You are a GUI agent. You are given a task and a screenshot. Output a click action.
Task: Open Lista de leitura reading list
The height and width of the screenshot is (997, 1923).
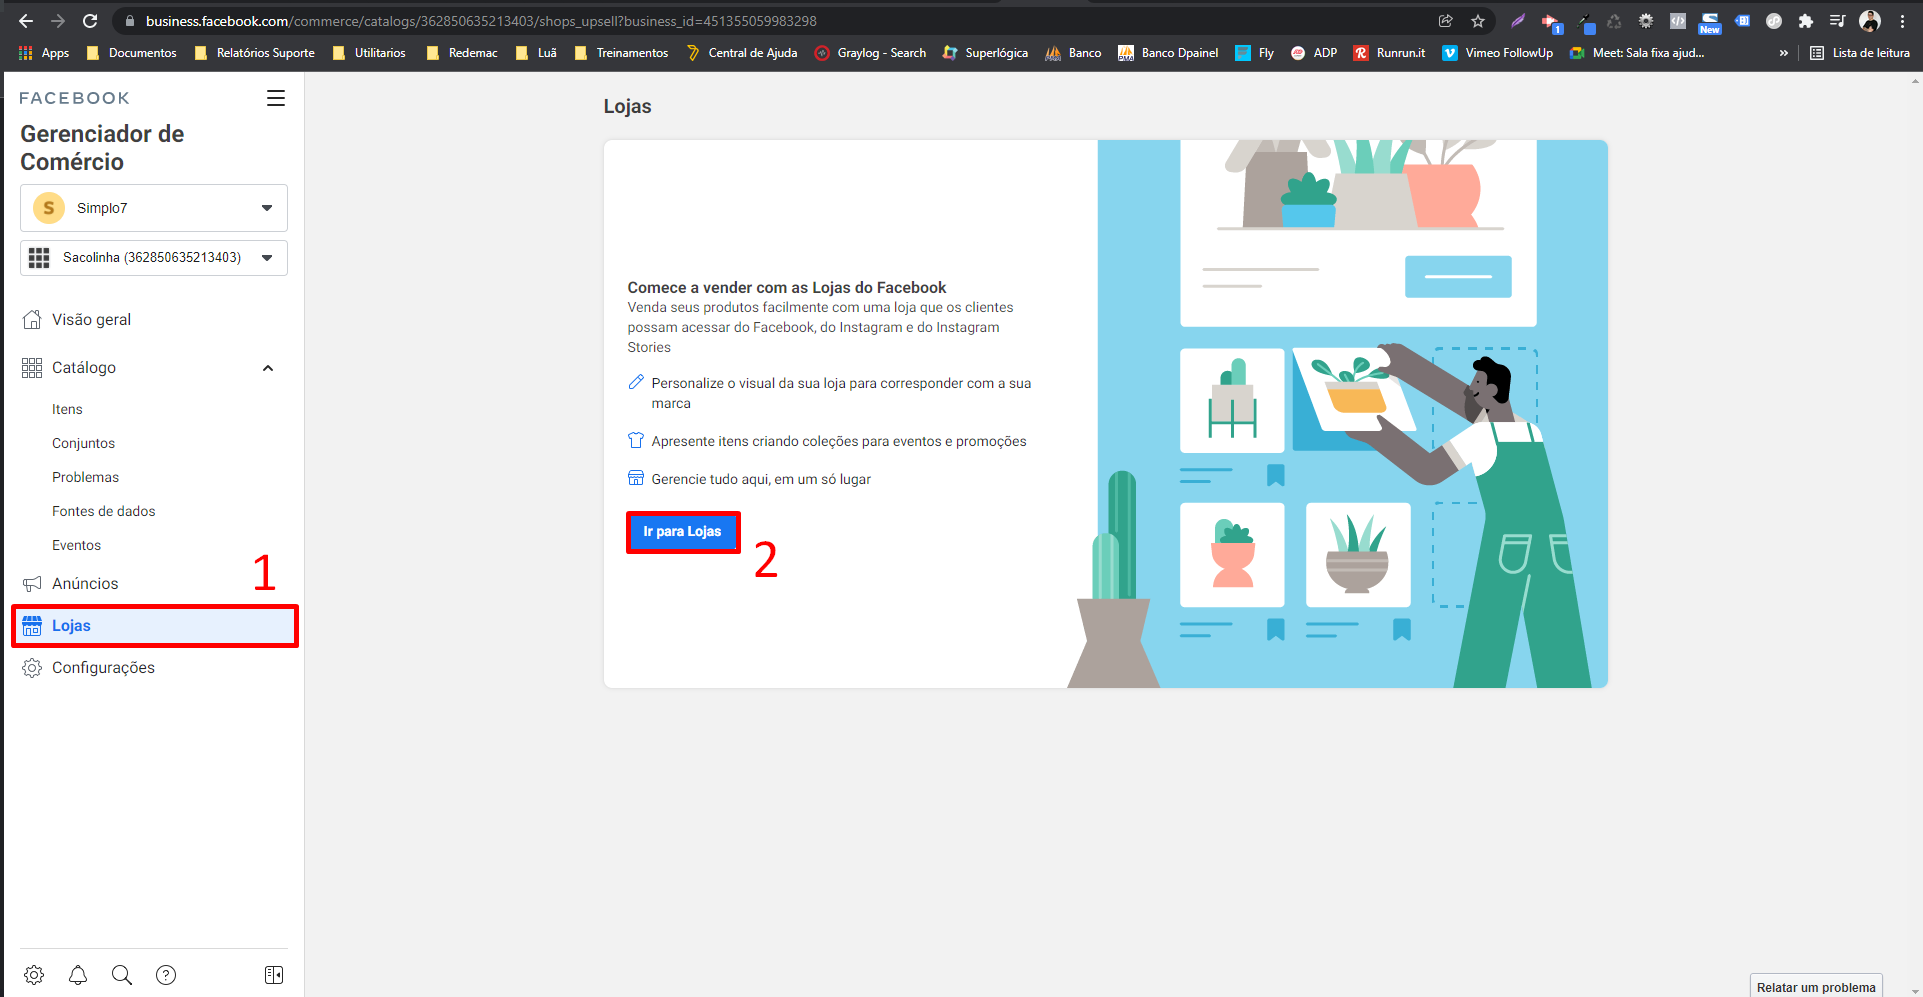[1860, 53]
